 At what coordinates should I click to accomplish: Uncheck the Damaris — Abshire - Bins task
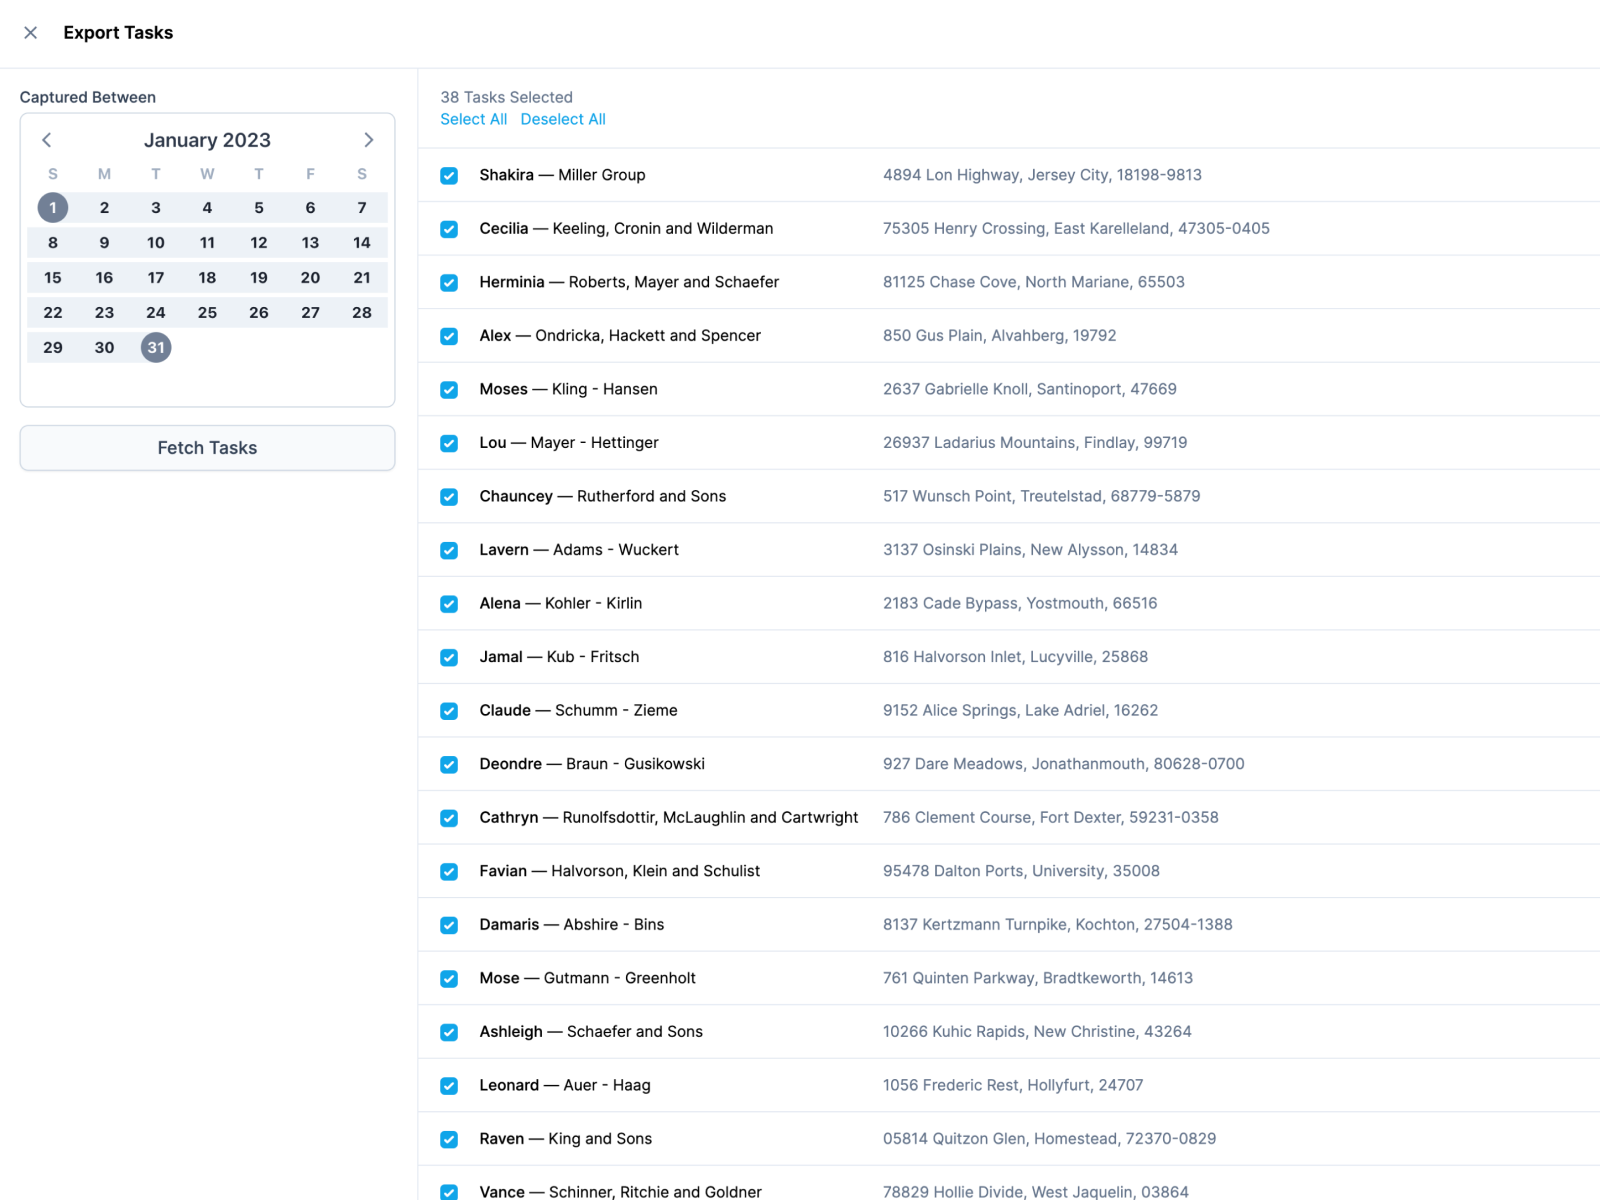[x=449, y=925]
